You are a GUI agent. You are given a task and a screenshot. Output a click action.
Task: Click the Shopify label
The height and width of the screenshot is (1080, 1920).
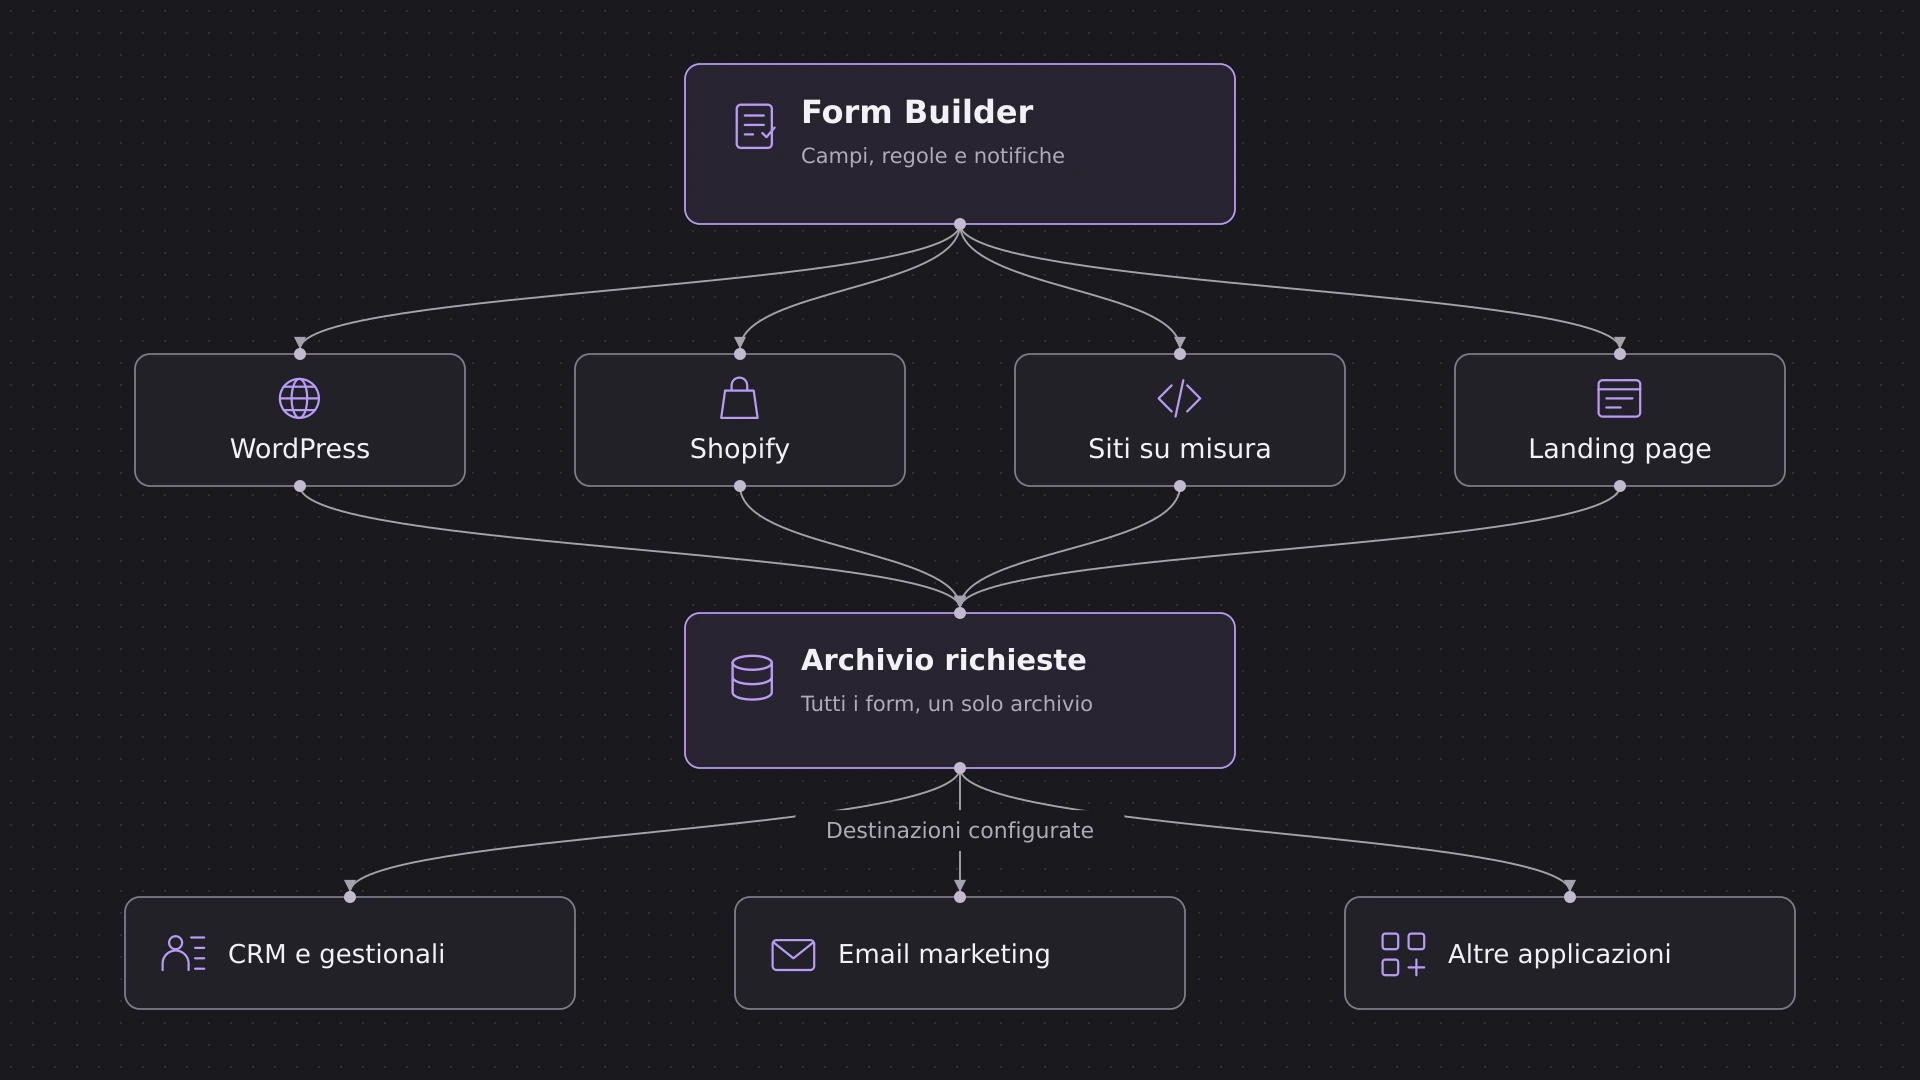[x=740, y=449]
